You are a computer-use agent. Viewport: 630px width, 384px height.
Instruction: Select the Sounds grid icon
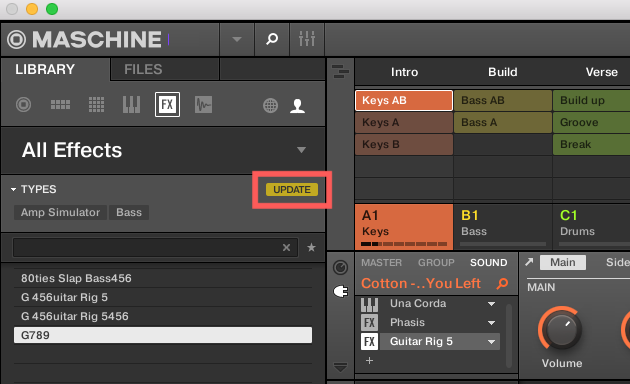pos(96,105)
